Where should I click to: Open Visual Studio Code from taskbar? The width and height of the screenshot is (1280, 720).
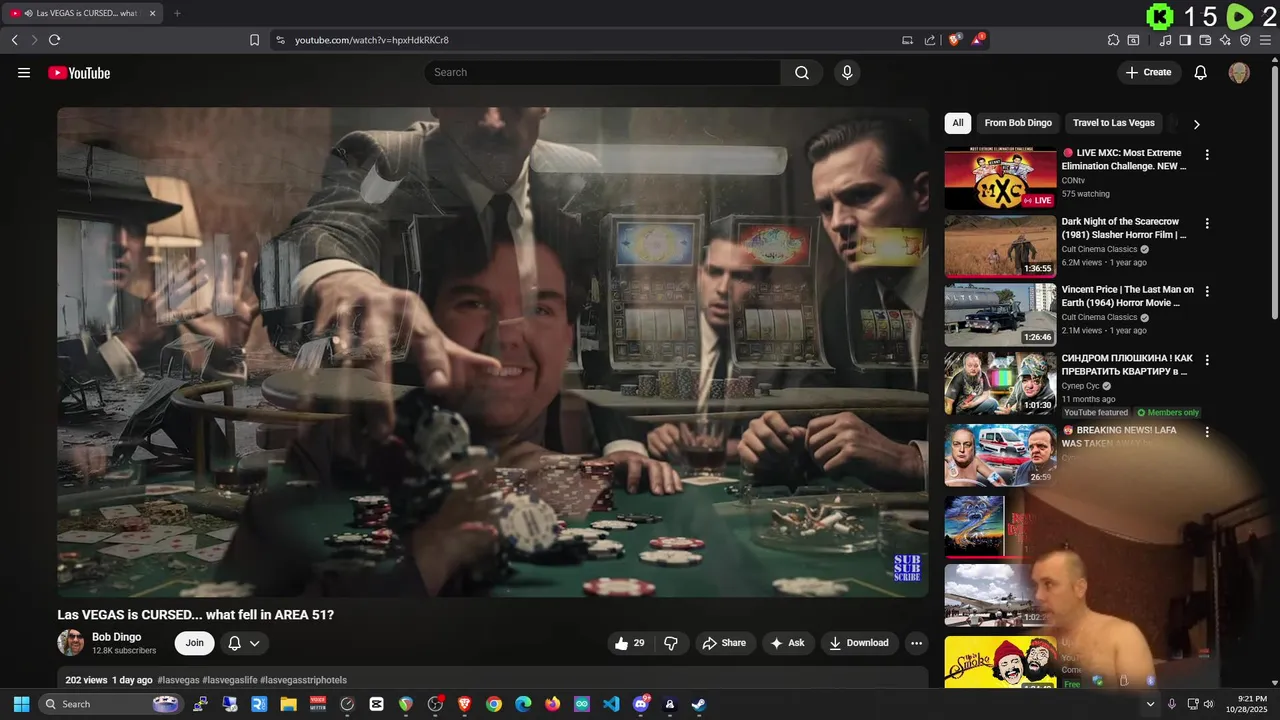(x=611, y=704)
